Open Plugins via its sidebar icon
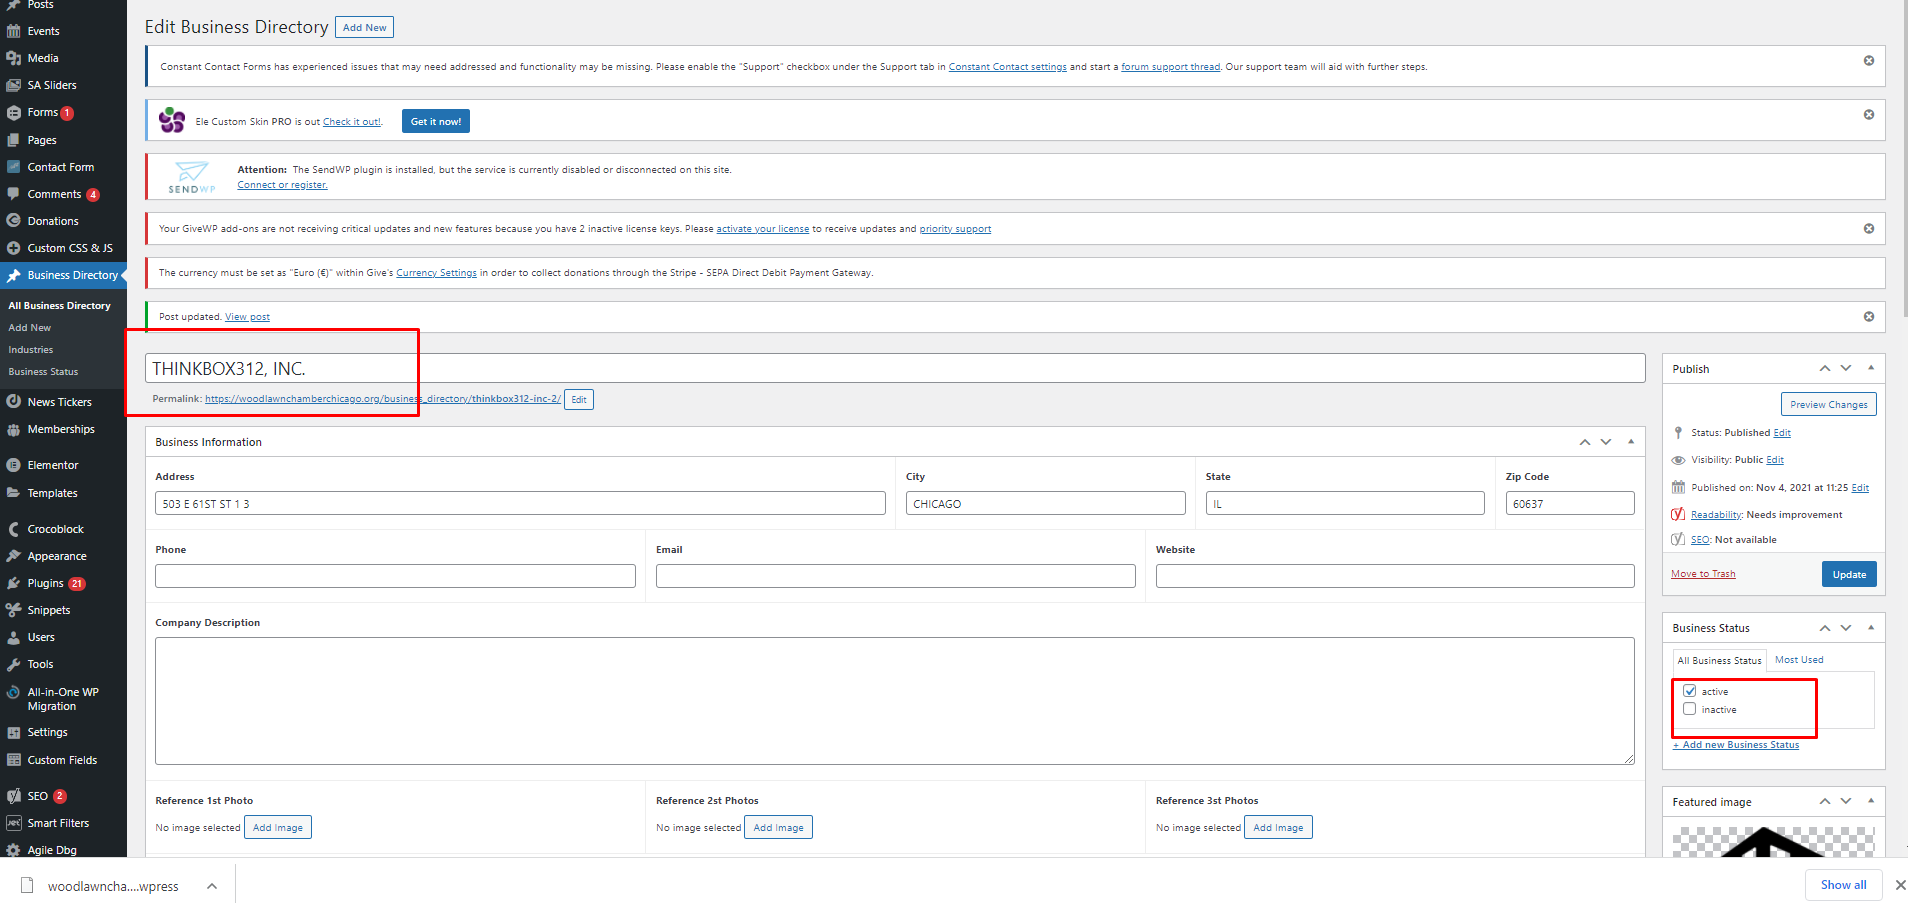This screenshot has height=903, width=1908. click(14, 583)
